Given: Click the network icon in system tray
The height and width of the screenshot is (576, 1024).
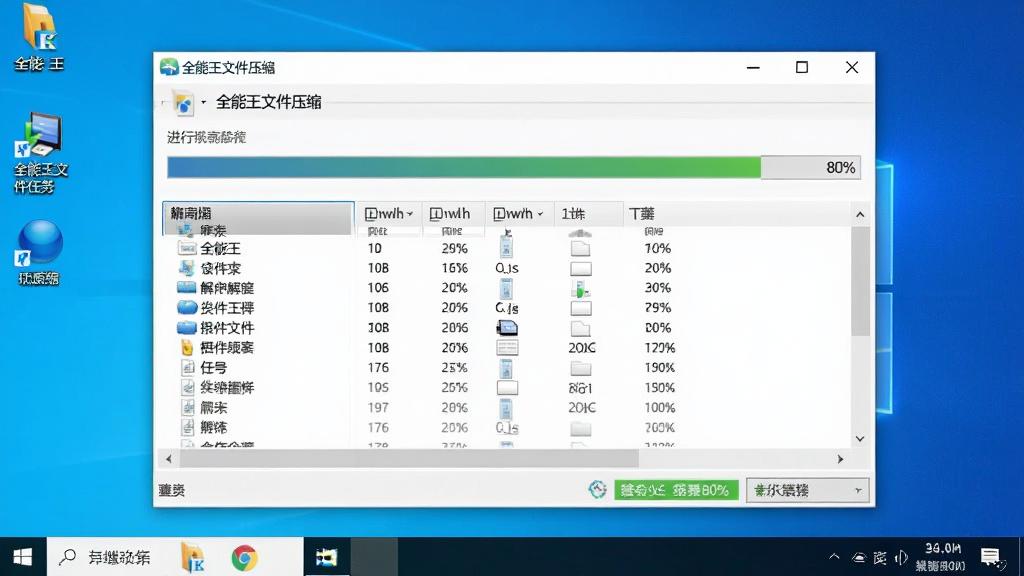Looking at the screenshot, I should [x=859, y=558].
